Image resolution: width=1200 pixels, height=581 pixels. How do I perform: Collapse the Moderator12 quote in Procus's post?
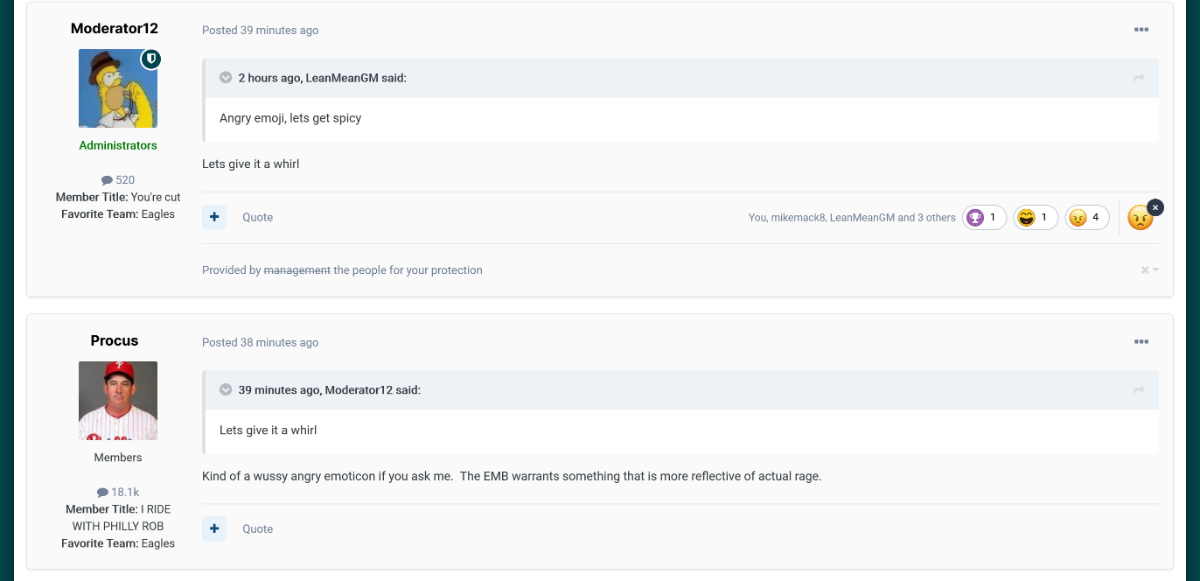(226, 390)
